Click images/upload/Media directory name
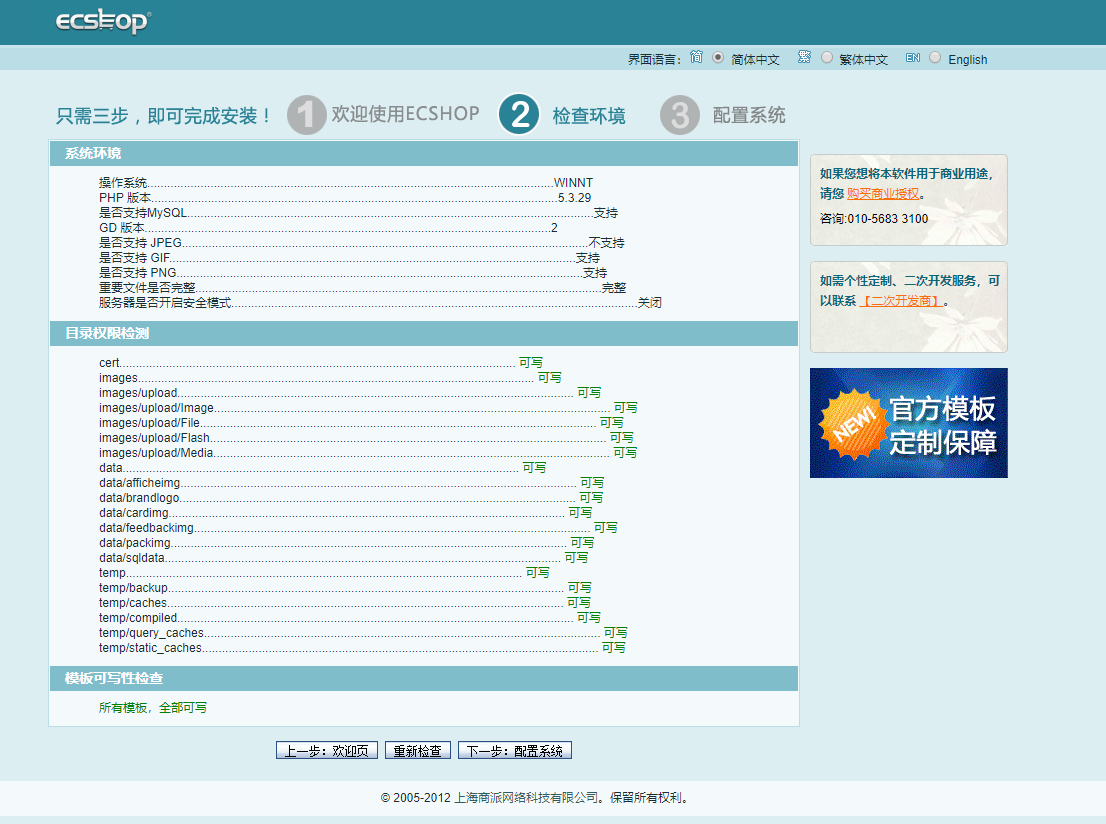 (x=156, y=453)
